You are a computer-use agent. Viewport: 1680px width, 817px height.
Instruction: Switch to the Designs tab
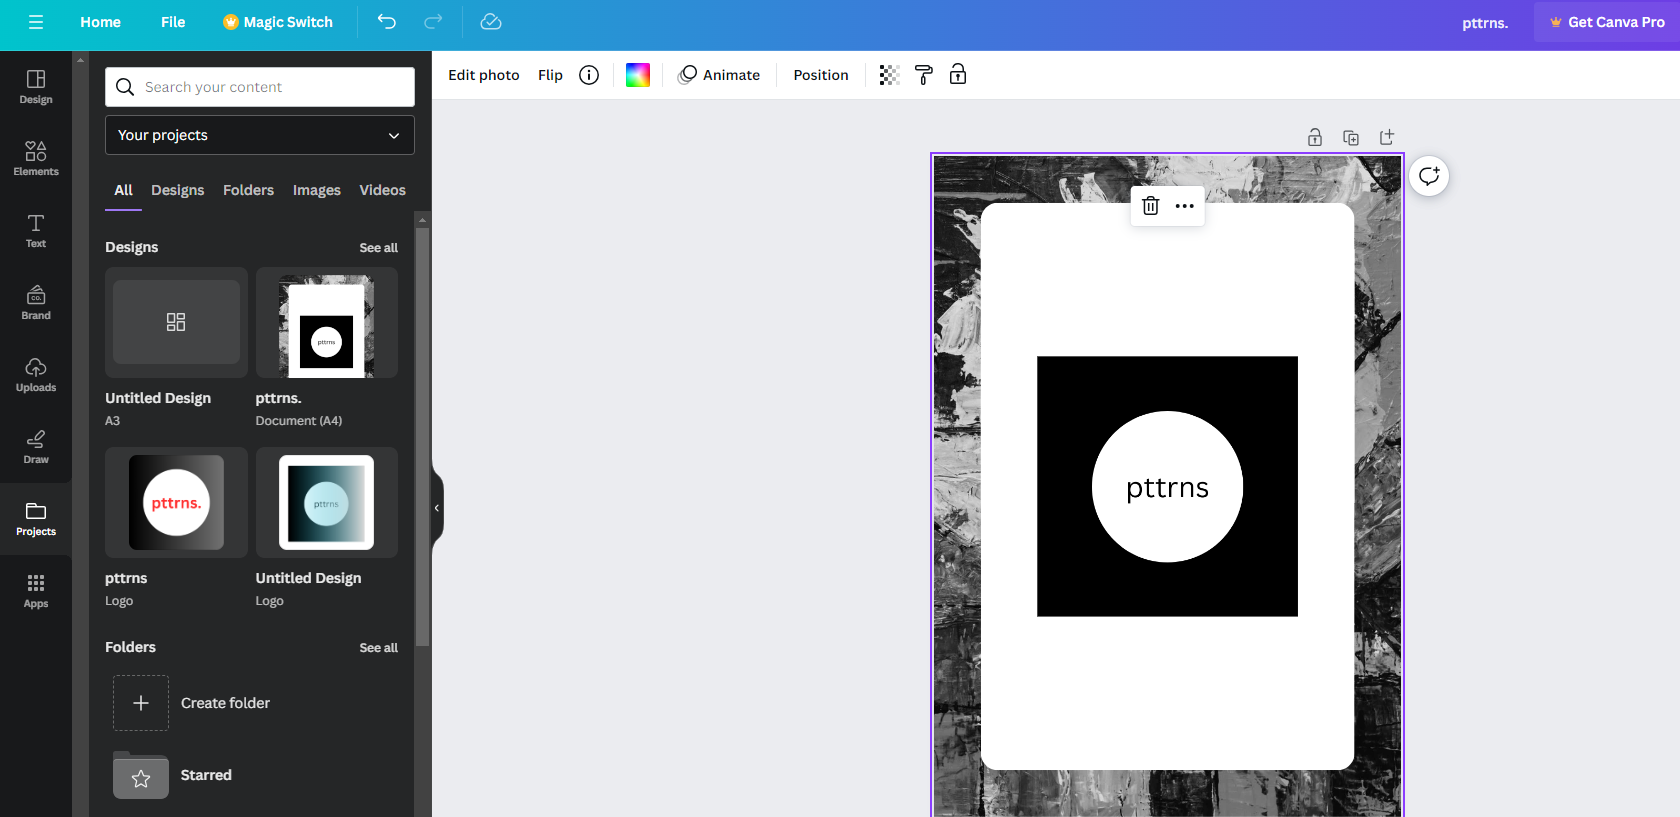[177, 190]
